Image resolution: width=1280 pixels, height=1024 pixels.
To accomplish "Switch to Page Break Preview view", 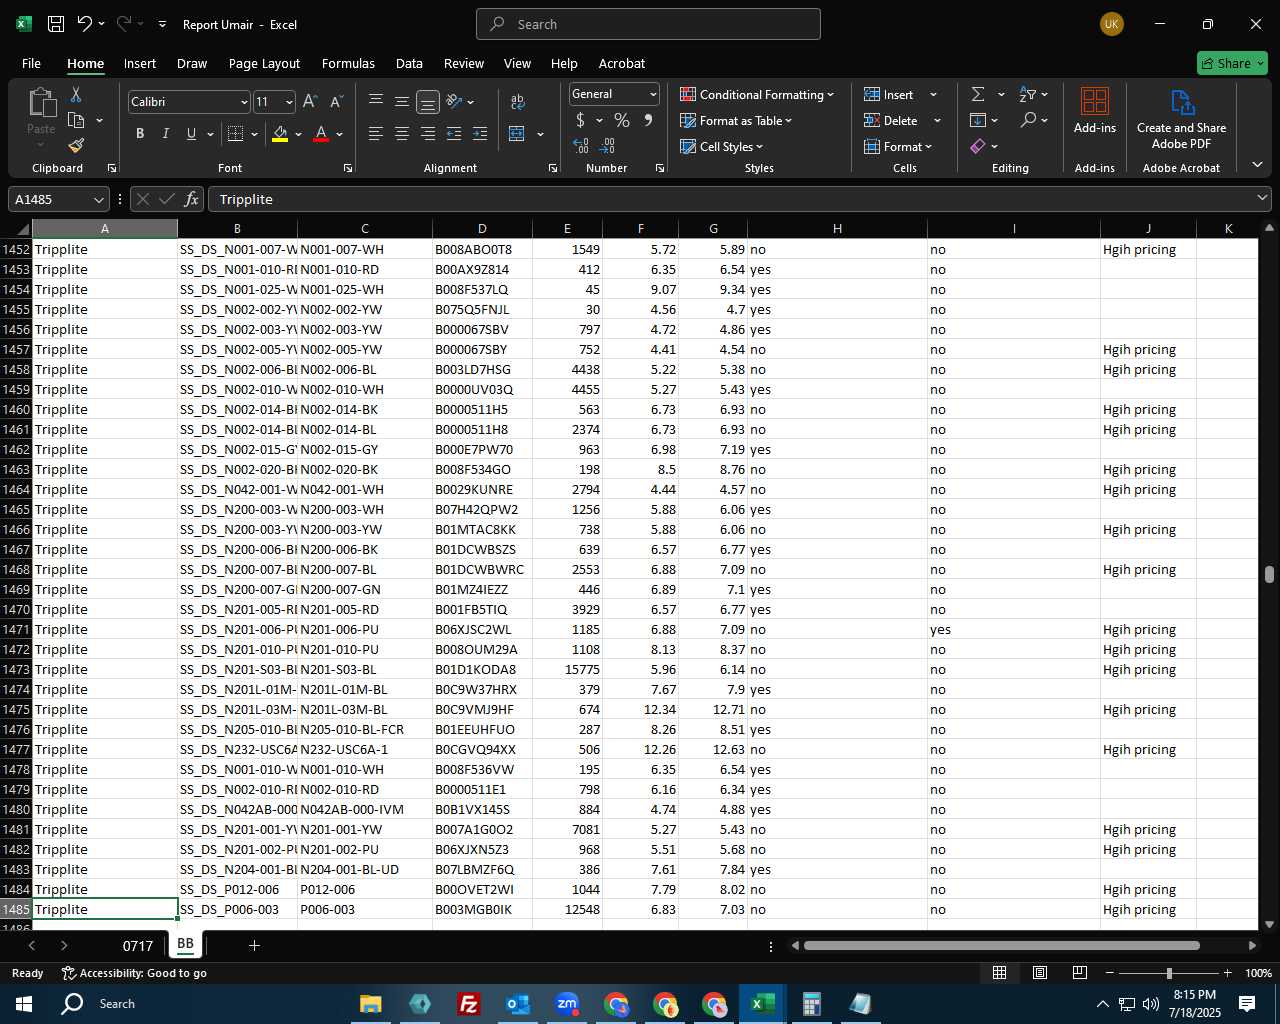I will coord(1080,973).
